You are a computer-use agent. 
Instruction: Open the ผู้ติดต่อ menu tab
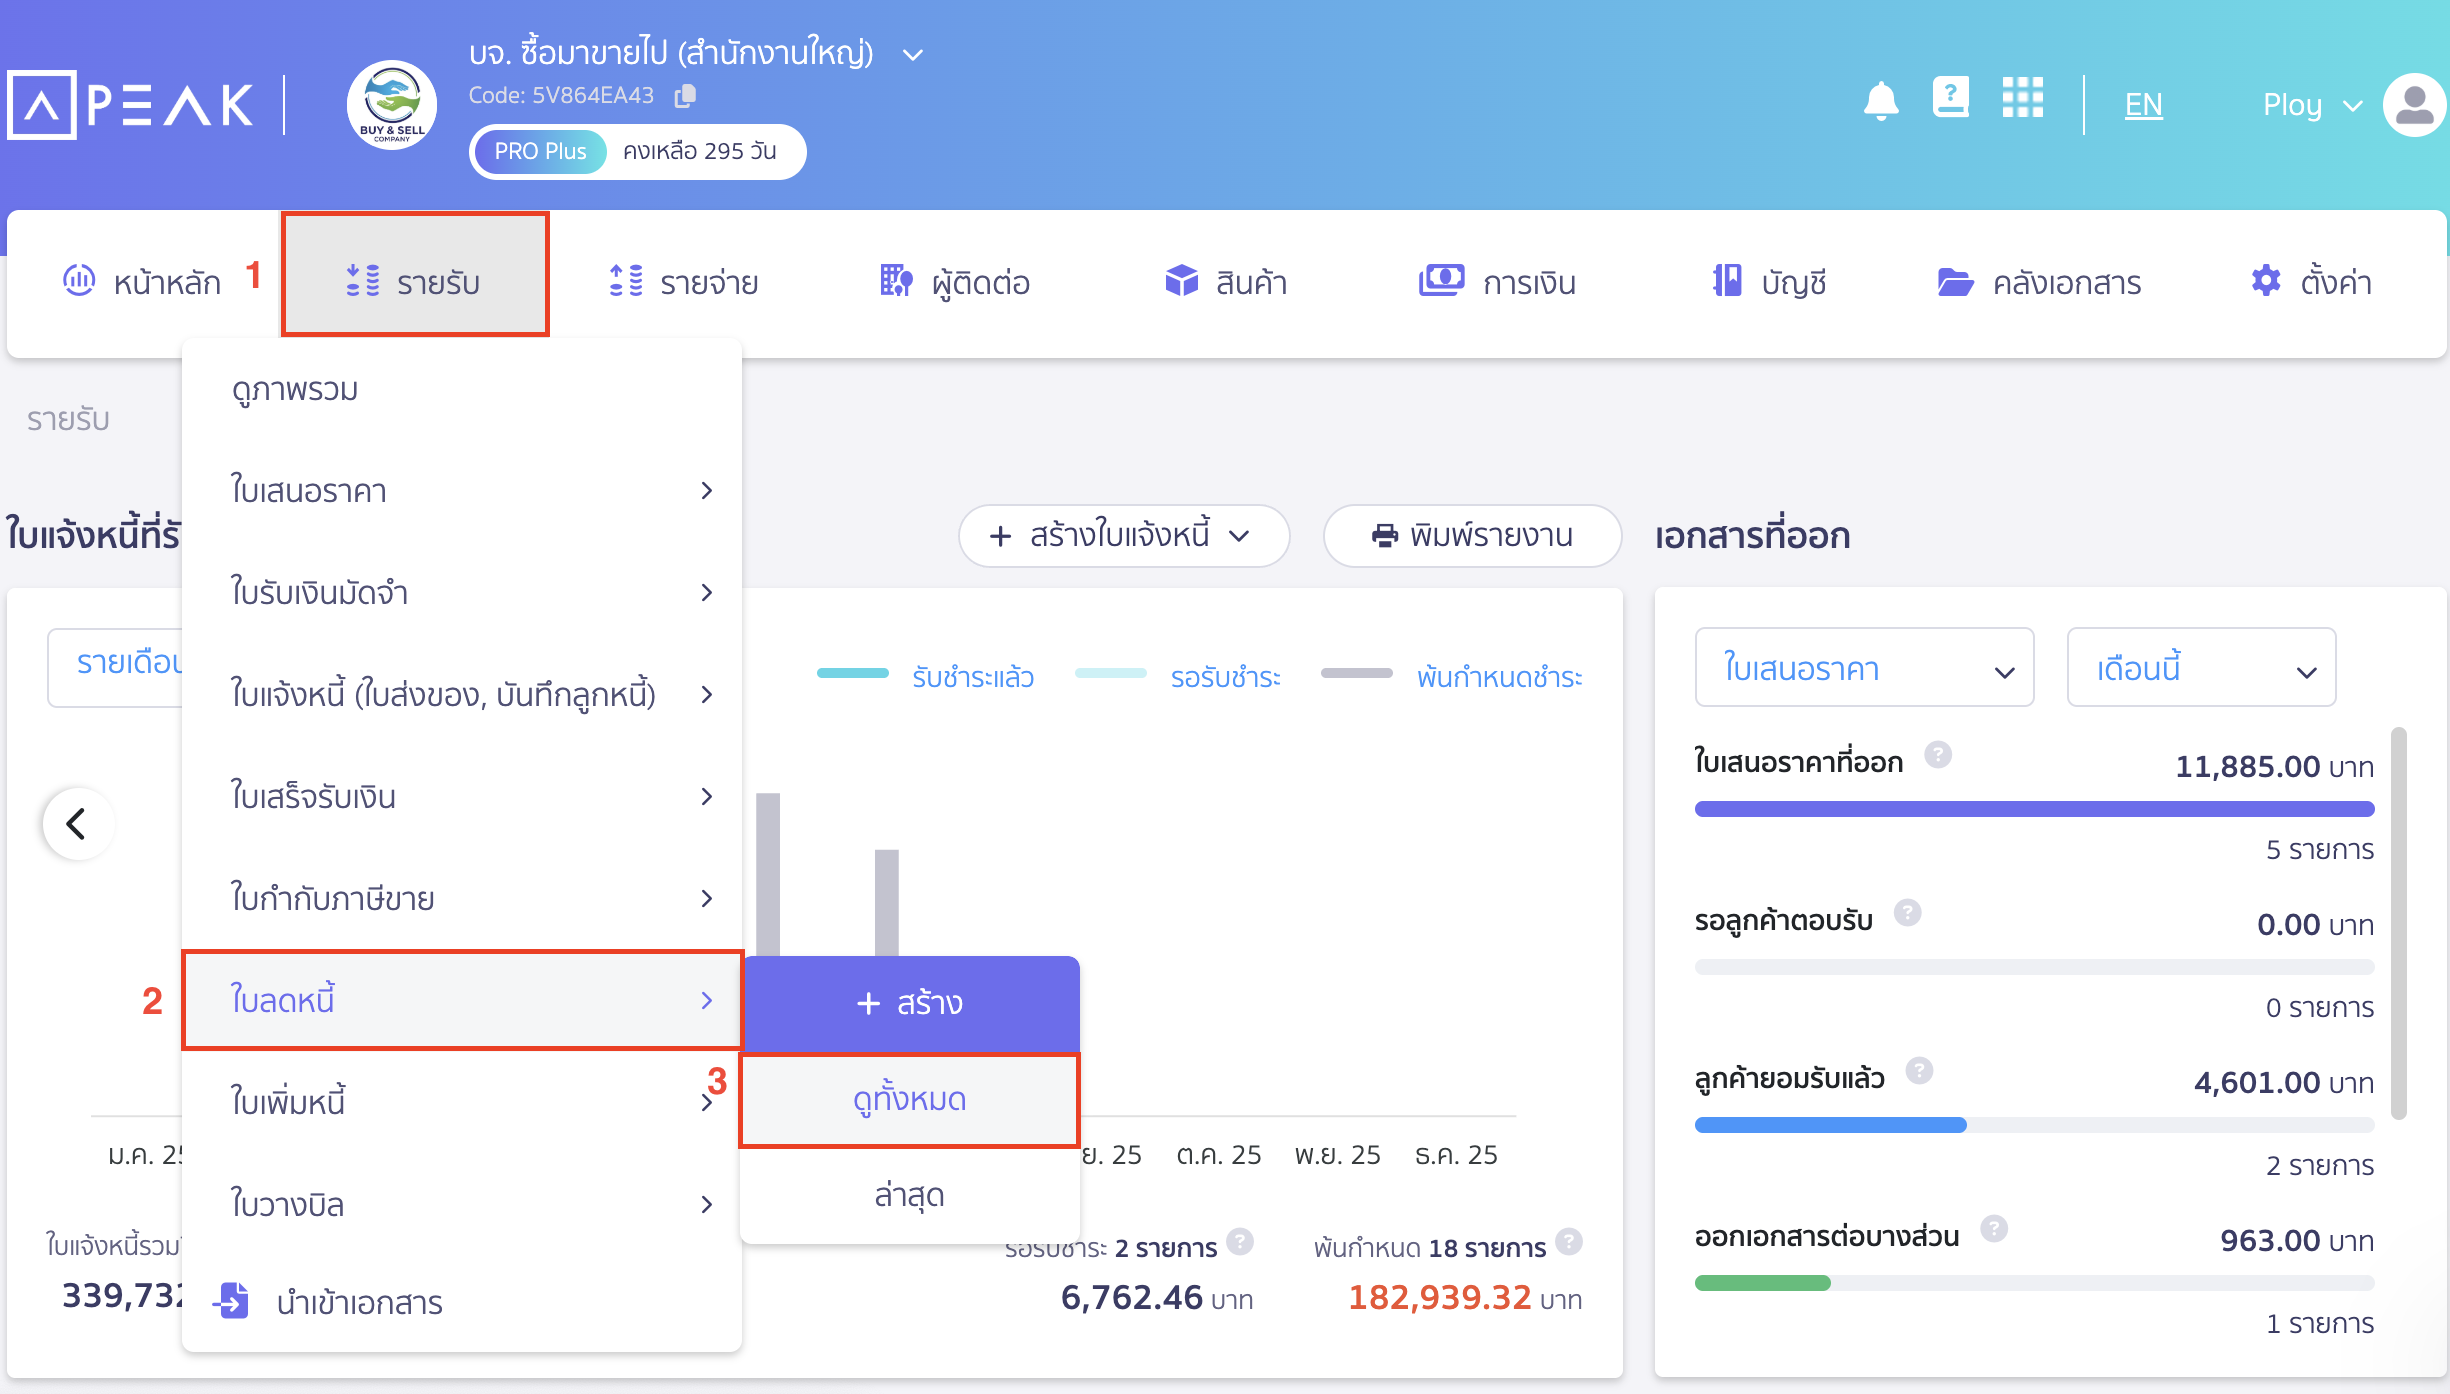point(955,282)
